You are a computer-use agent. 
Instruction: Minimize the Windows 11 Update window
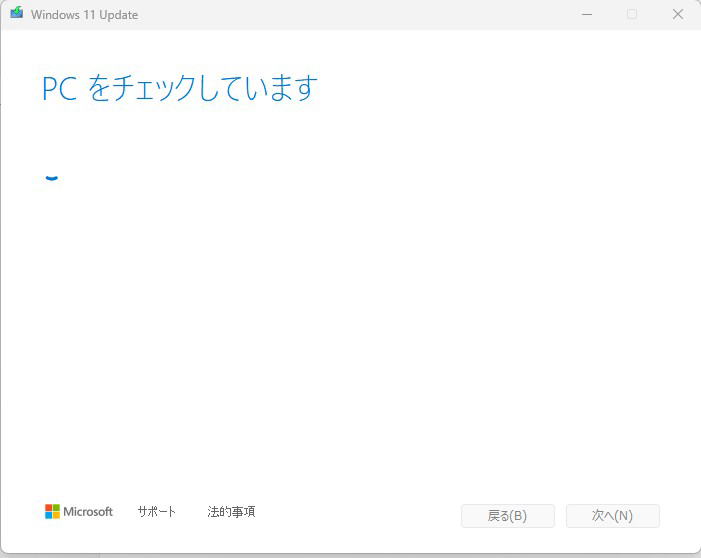587,14
